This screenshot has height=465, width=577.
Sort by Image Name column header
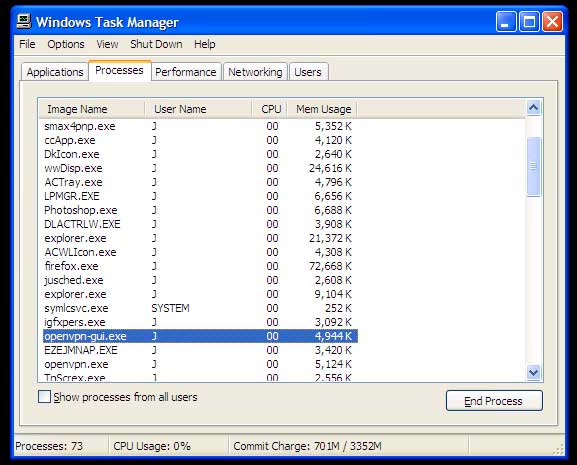click(92, 109)
